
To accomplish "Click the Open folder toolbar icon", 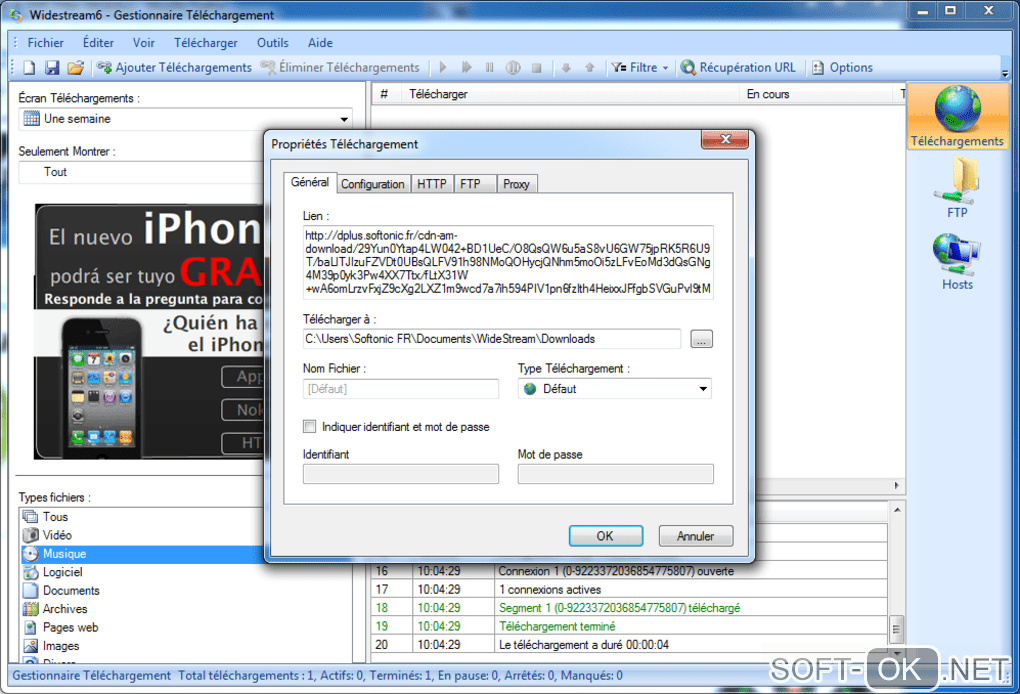I will (75, 68).
